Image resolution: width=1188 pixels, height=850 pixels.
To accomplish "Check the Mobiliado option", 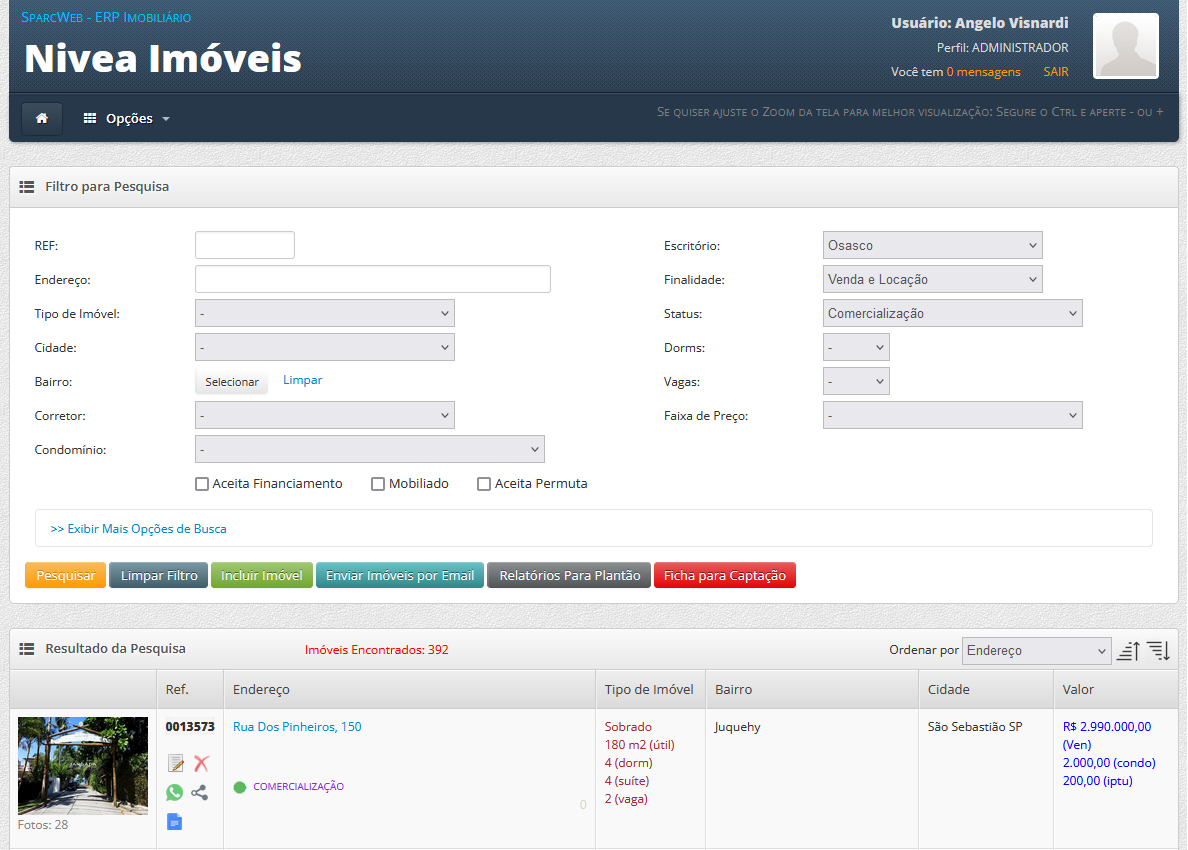I will tap(378, 484).
